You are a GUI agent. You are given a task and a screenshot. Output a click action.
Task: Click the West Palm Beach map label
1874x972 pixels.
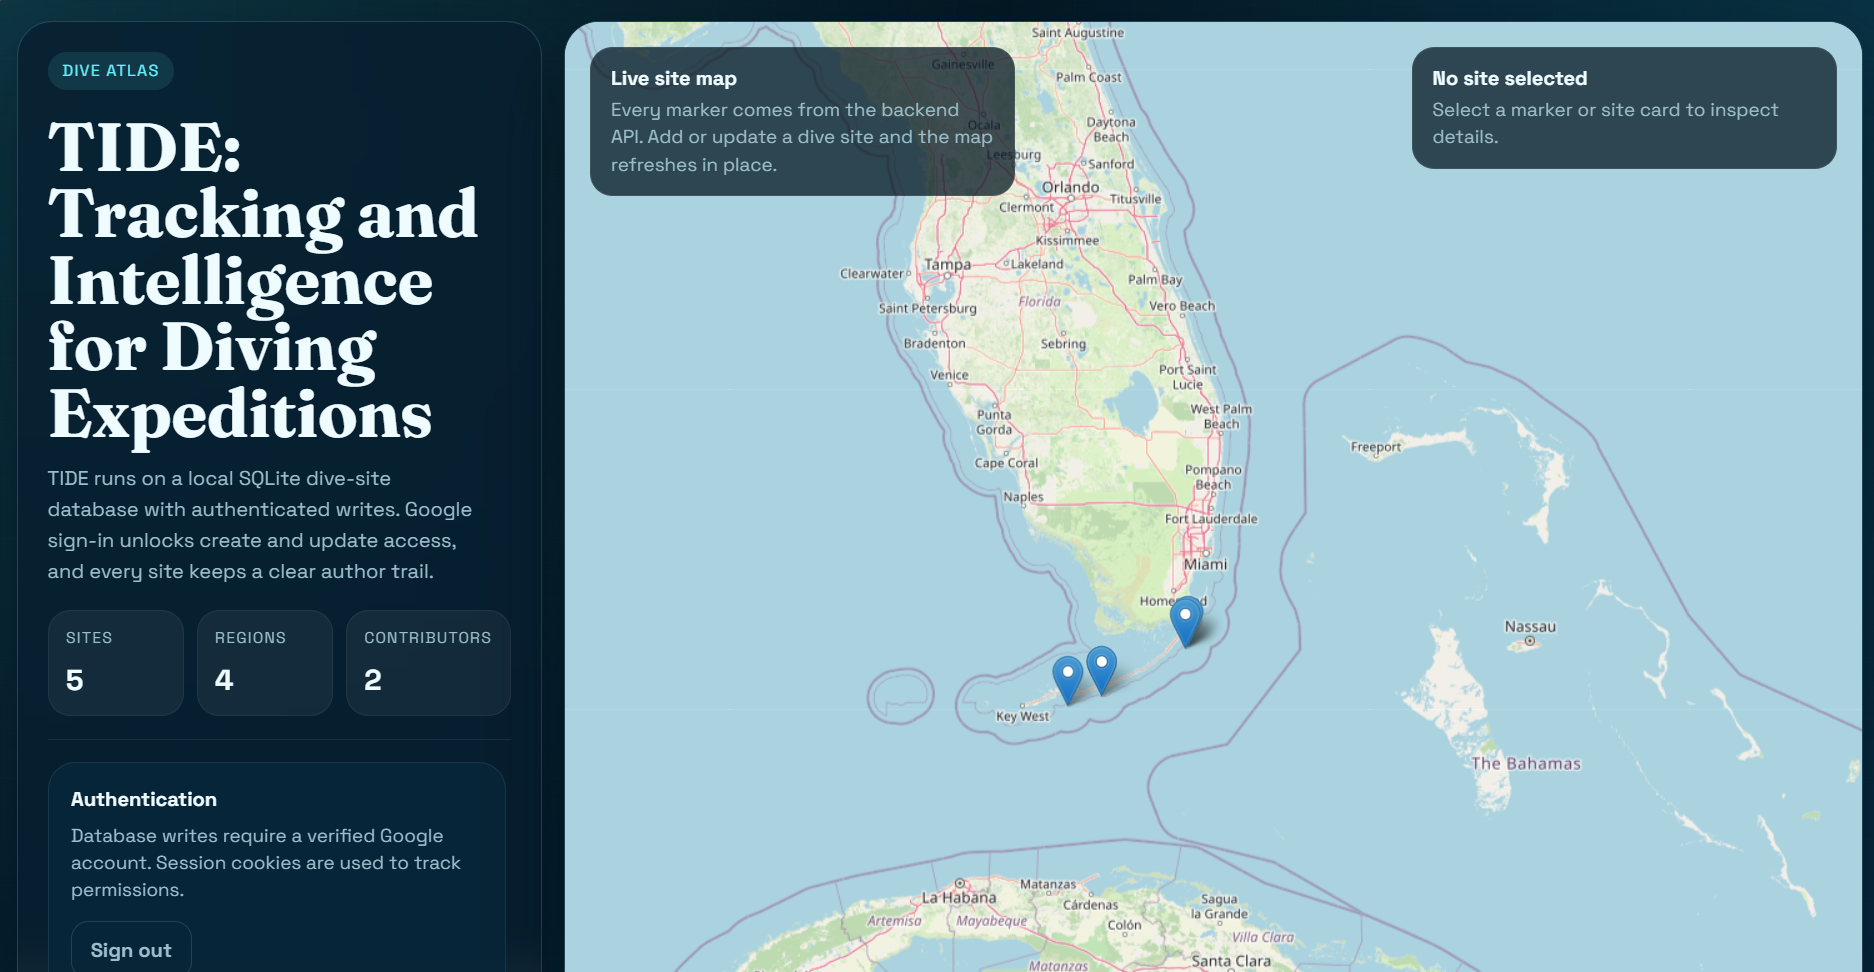[x=1221, y=416]
